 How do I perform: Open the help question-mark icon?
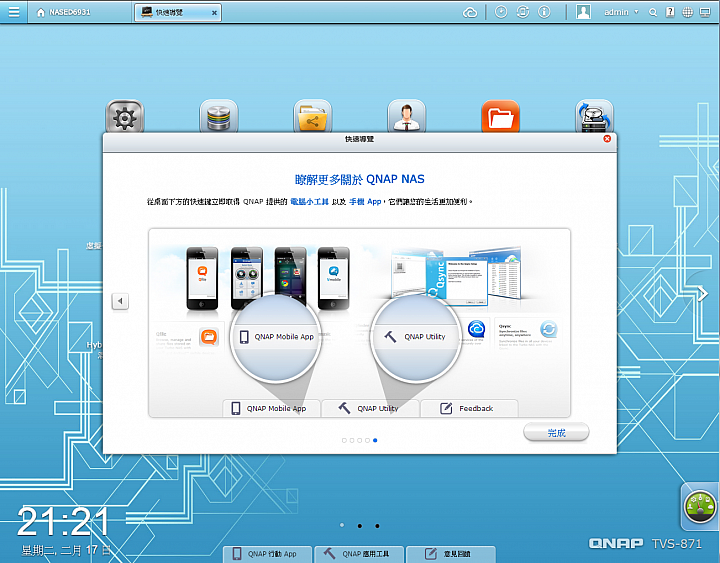tap(670, 12)
